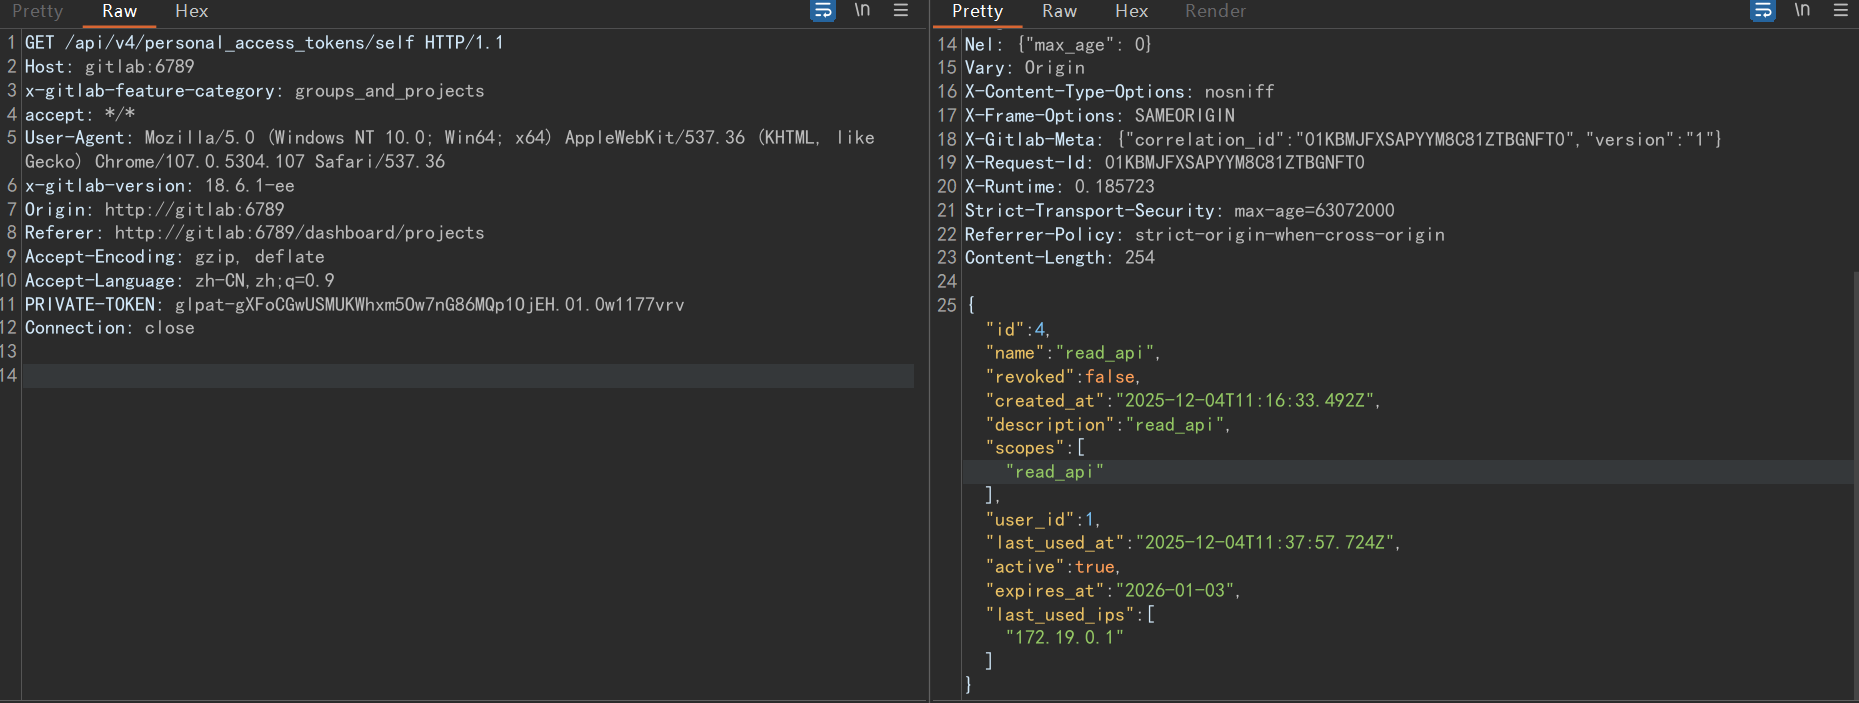This screenshot has width=1859, height=703.
Task: Click the Host: gitlab:6789 header
Action: click(x=110, y=67)
